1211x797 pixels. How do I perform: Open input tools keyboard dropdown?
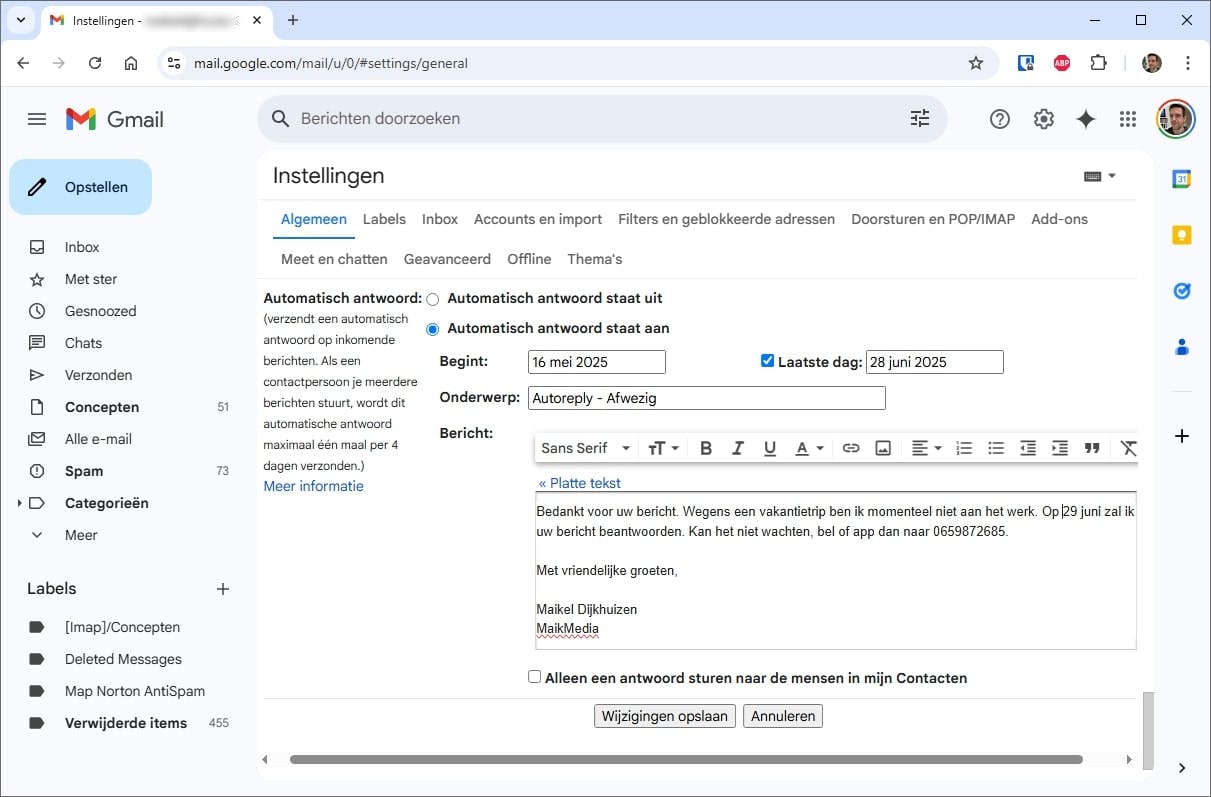[1100, 176]
